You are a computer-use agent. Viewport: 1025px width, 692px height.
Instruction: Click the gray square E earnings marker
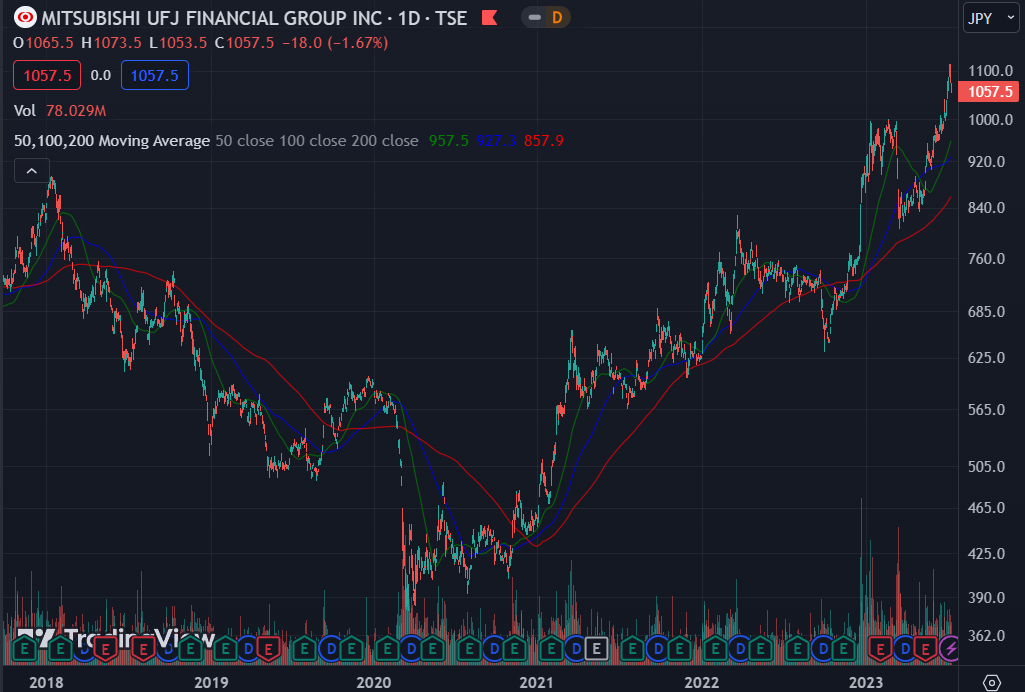[596, 649]
